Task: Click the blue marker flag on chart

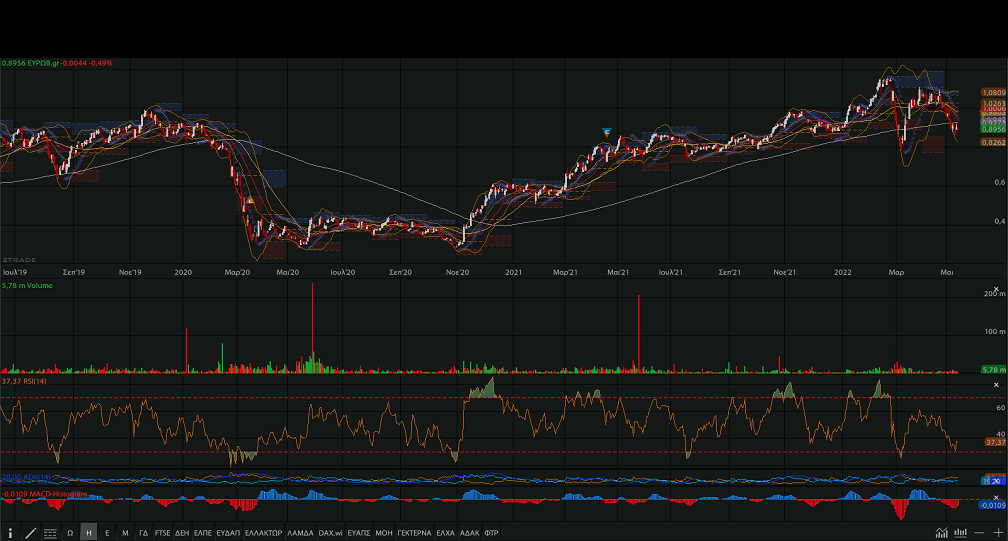Action: [606, 132]
